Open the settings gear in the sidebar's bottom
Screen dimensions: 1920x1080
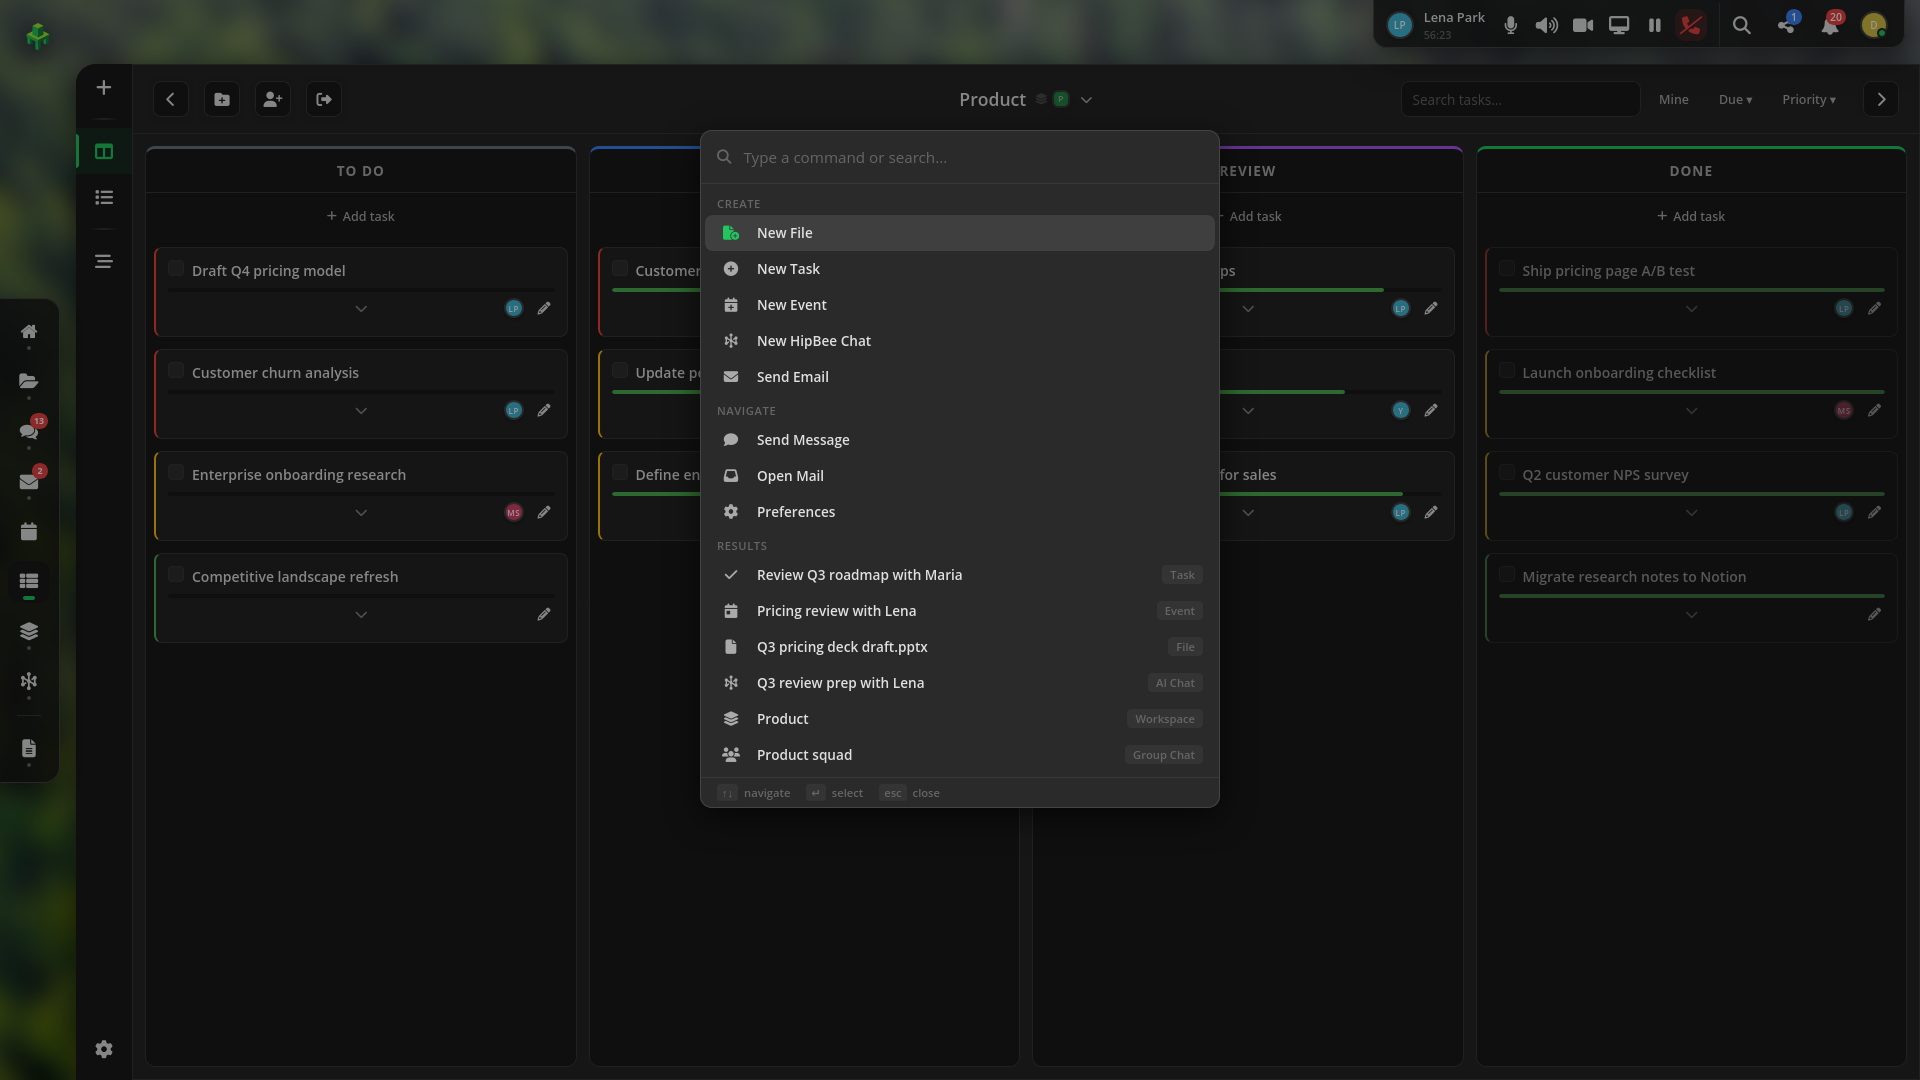click(104, 1049)
